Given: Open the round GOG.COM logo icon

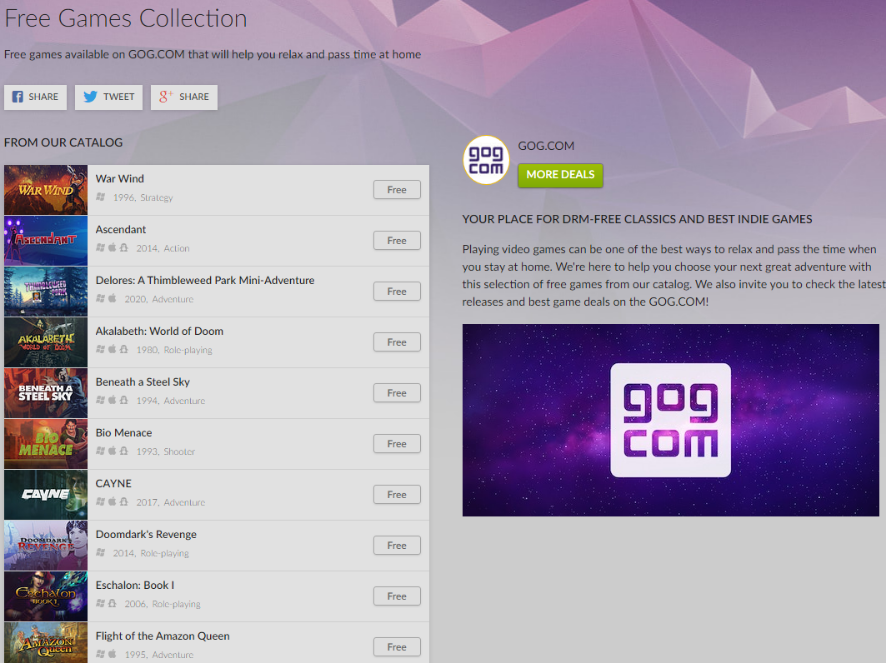Looking at the screenshot, I should tap(486, 160).
